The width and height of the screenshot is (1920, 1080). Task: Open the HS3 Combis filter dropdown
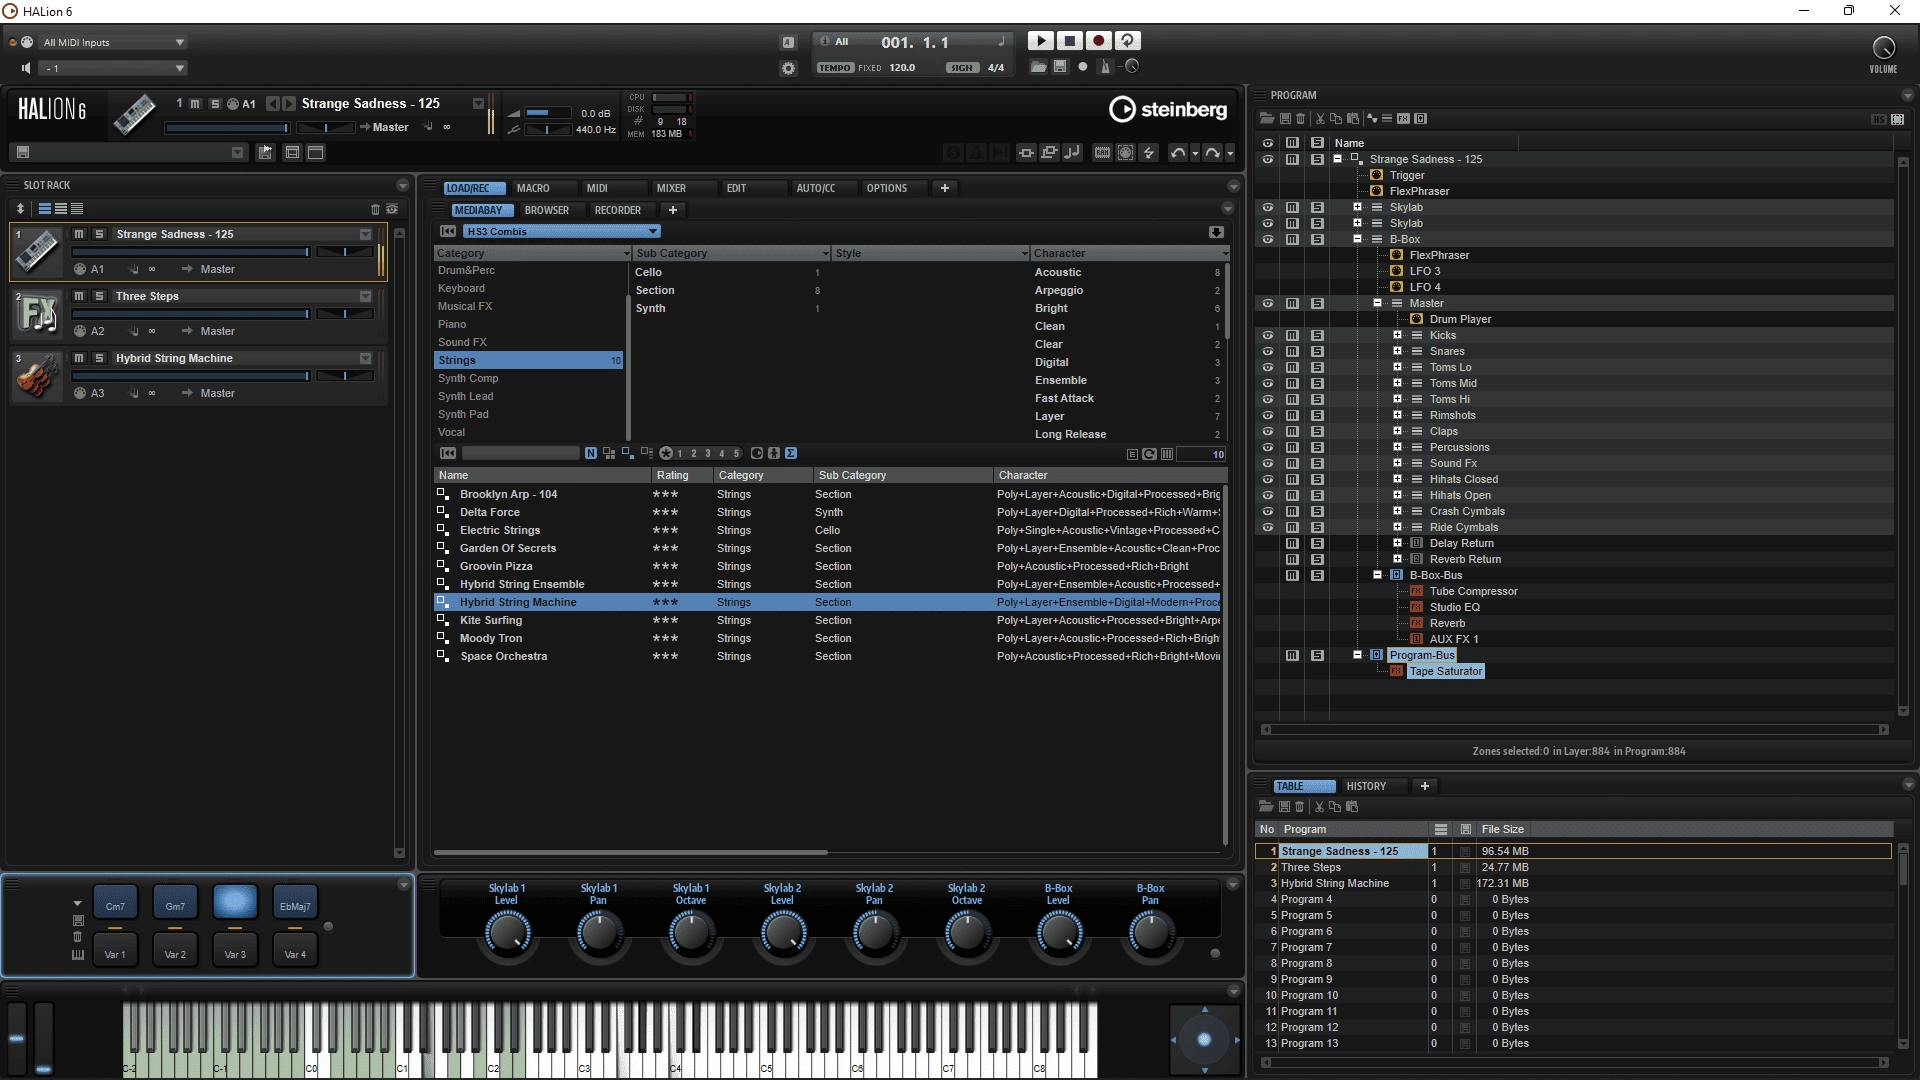coord(561,231)
